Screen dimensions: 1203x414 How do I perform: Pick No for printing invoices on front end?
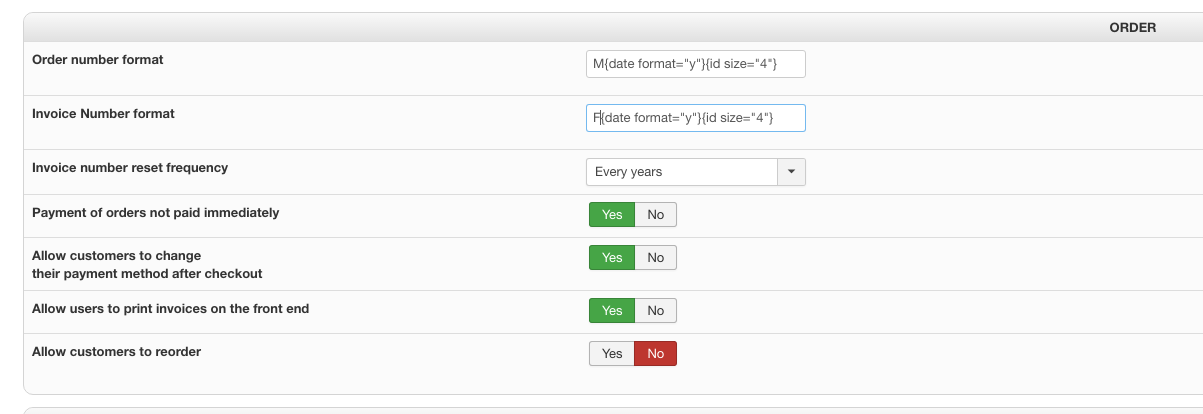656,311
